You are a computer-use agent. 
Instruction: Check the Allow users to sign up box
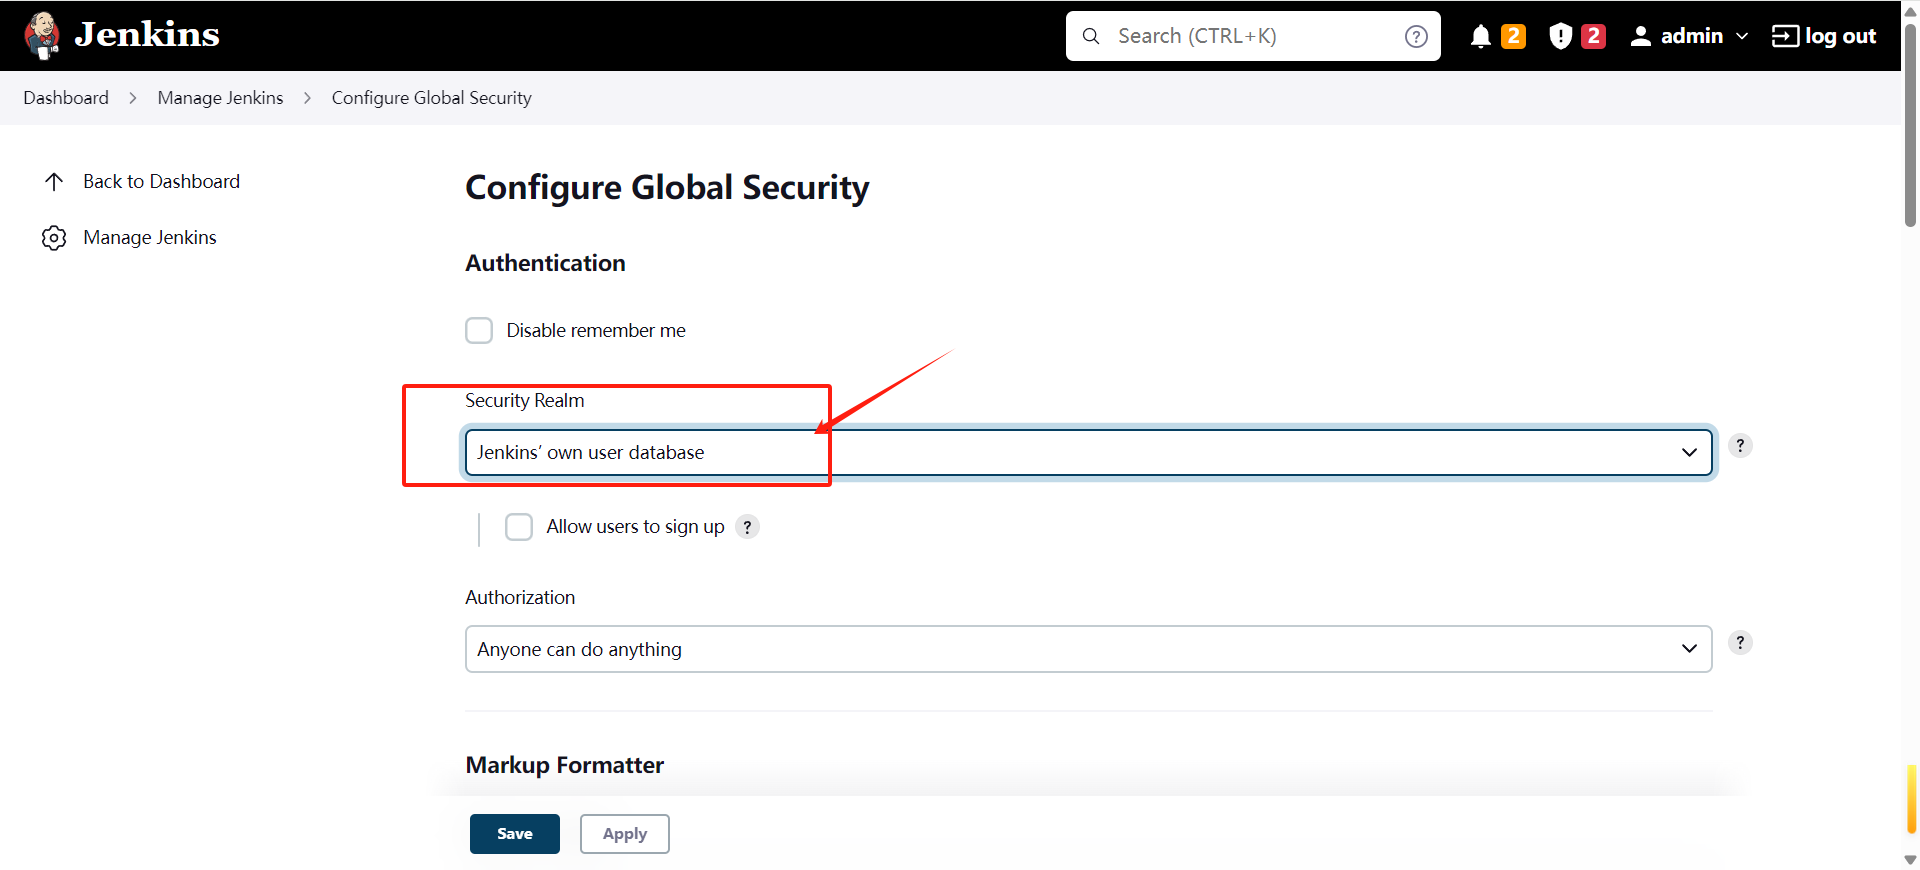pyautogui.click(x=519, y=527)
